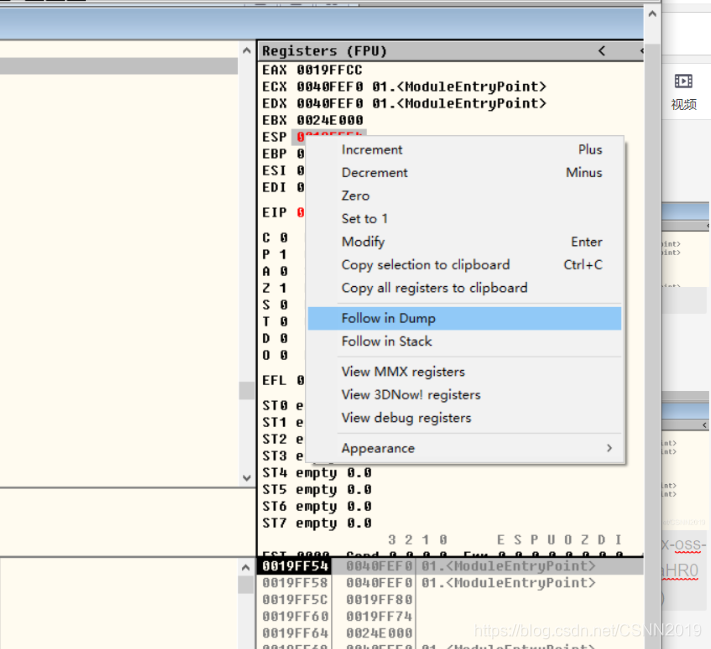
Task: Select the EBX value 0024E000
Action: coord(330,120)
